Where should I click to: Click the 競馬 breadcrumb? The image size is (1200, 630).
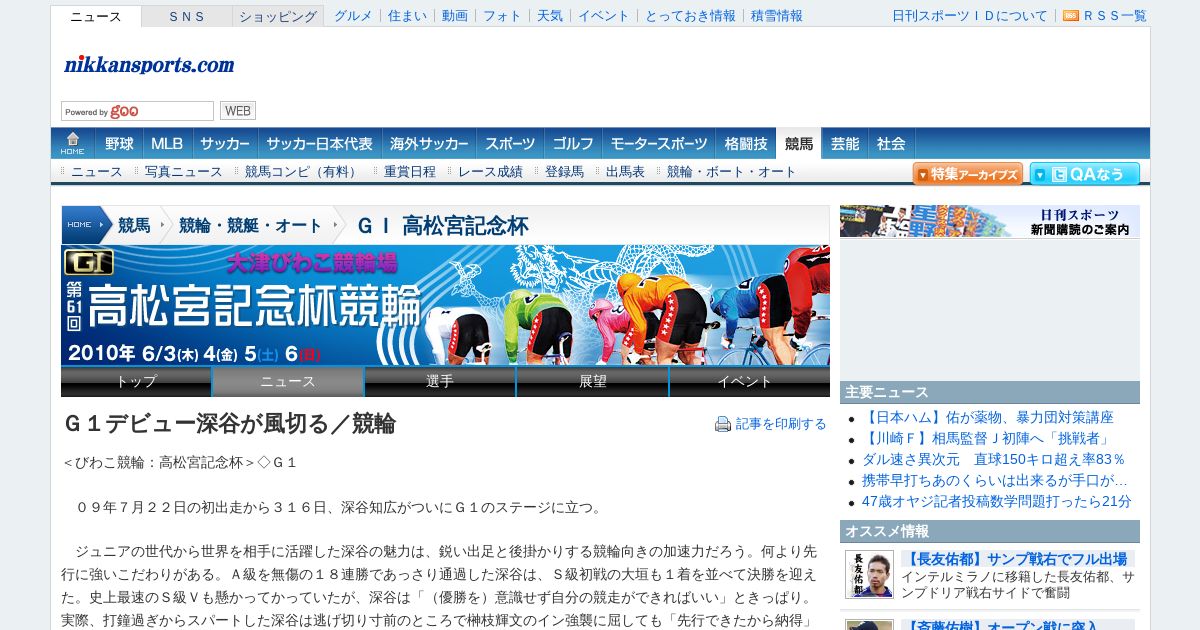point(134,225)
